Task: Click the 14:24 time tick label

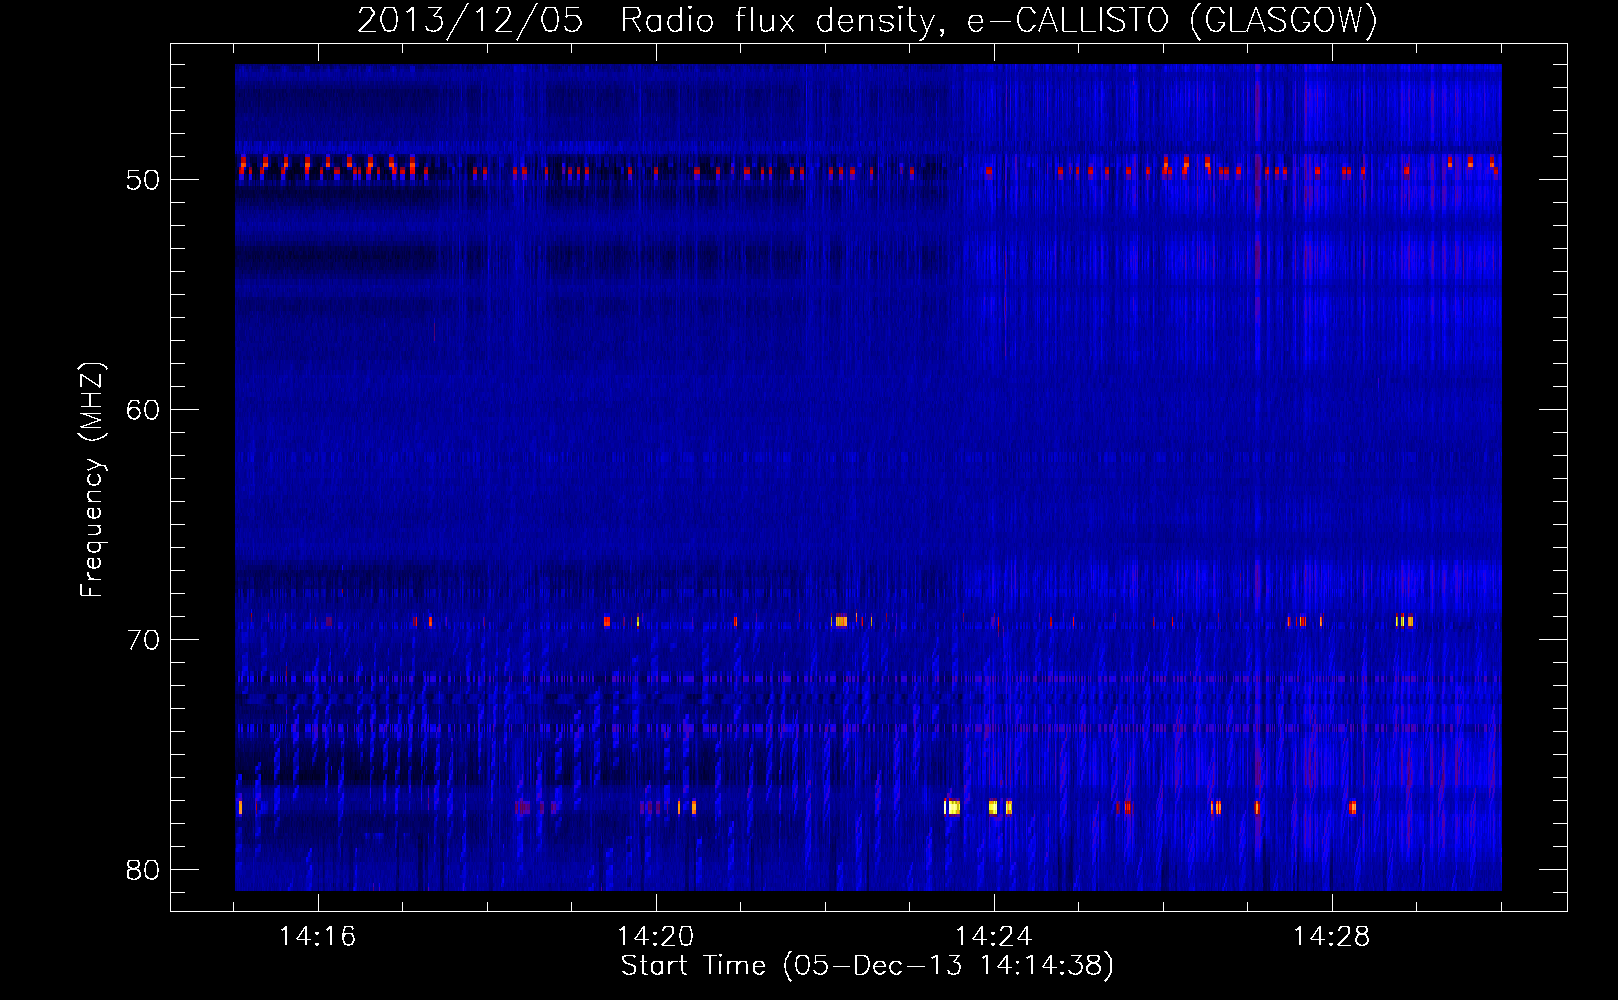Action: (993, 937)
